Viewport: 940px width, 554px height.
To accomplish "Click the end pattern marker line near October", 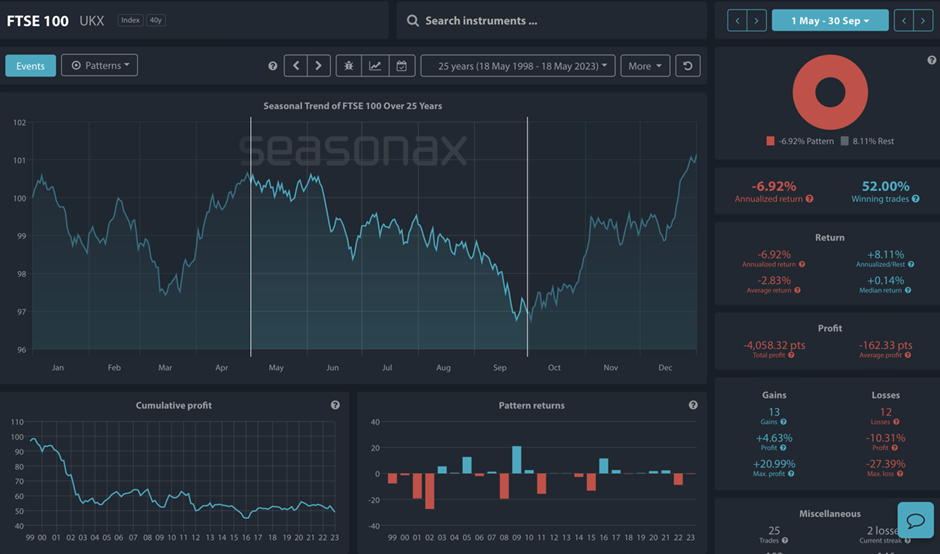I will tap(528, 237).
